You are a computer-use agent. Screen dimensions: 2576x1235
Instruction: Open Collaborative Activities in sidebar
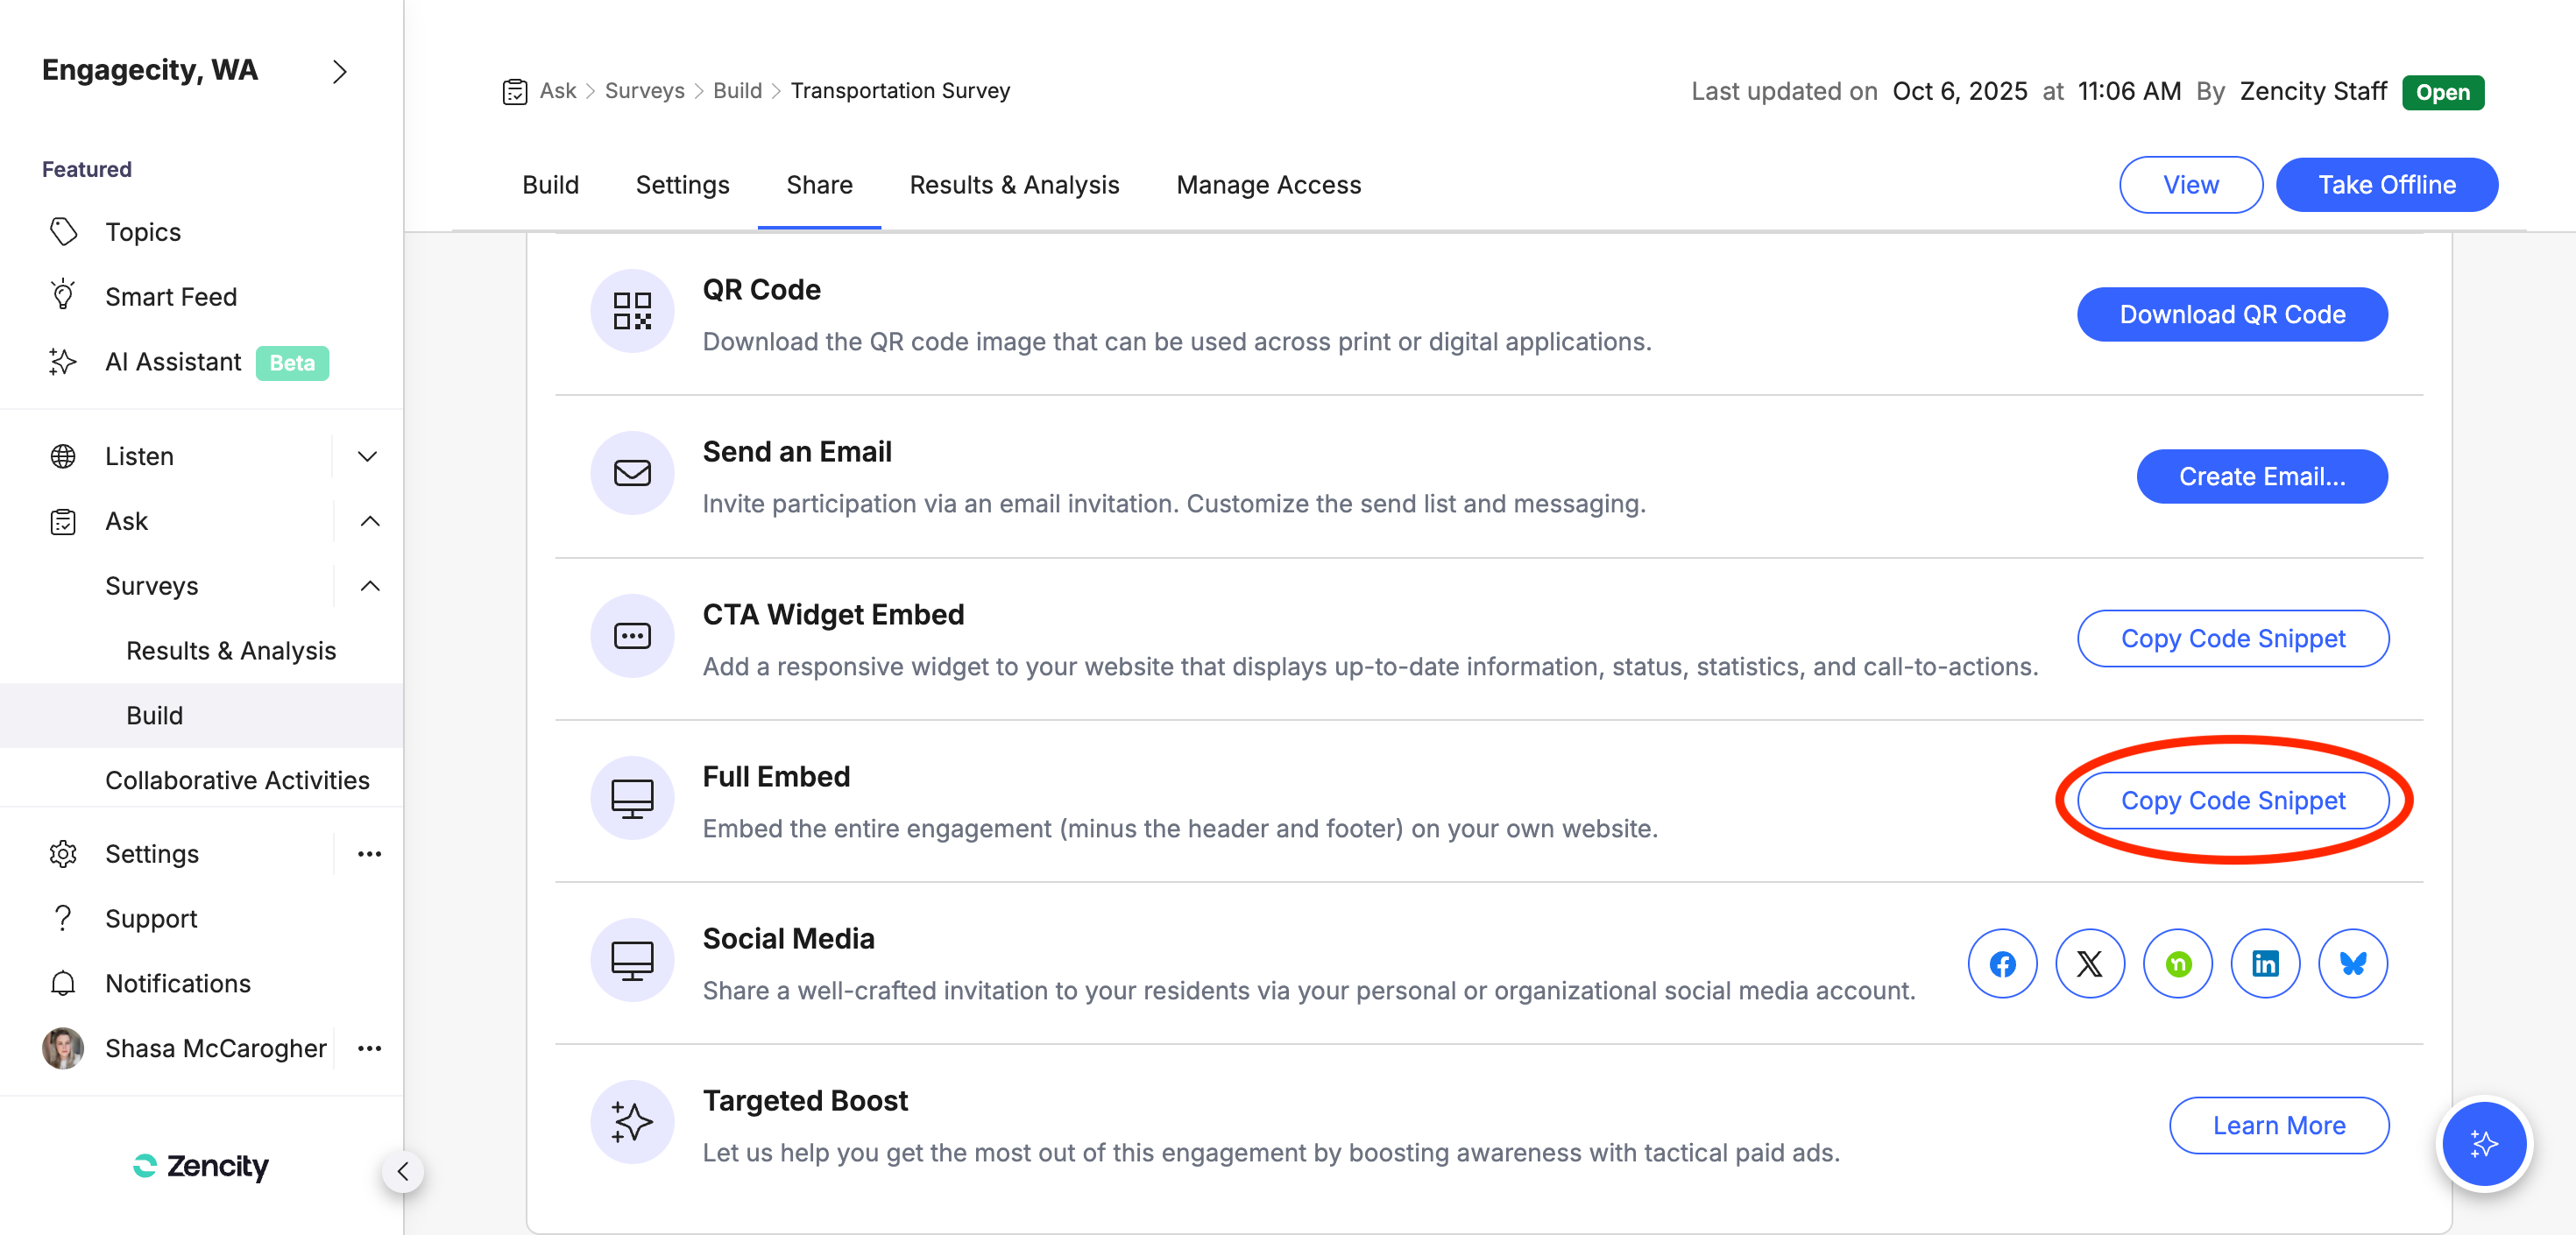click(237, 780)
